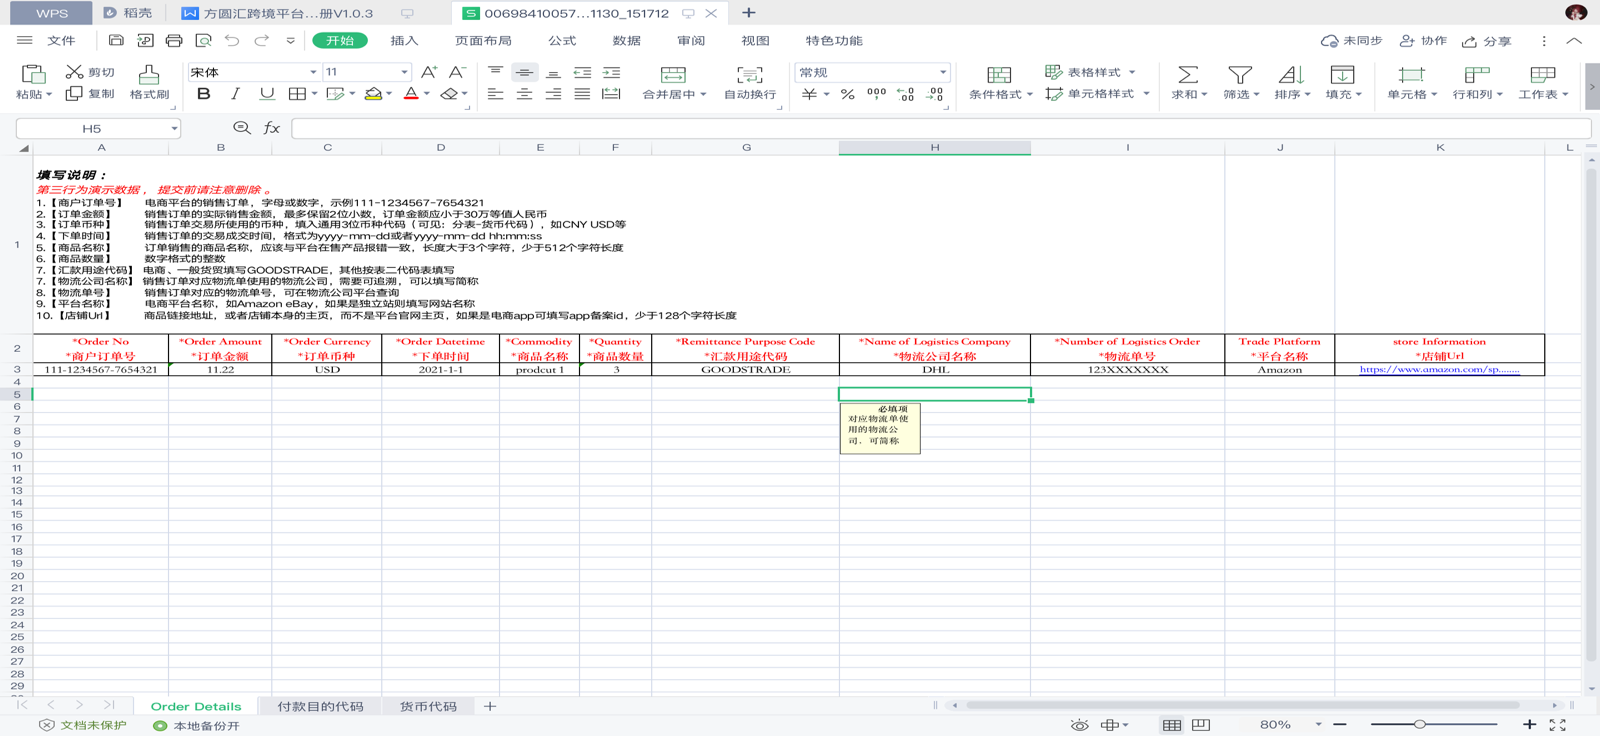Toggle Italic formatting
Image resolution: width=1600 pixels, height=736 pixels.
(235, 94)
